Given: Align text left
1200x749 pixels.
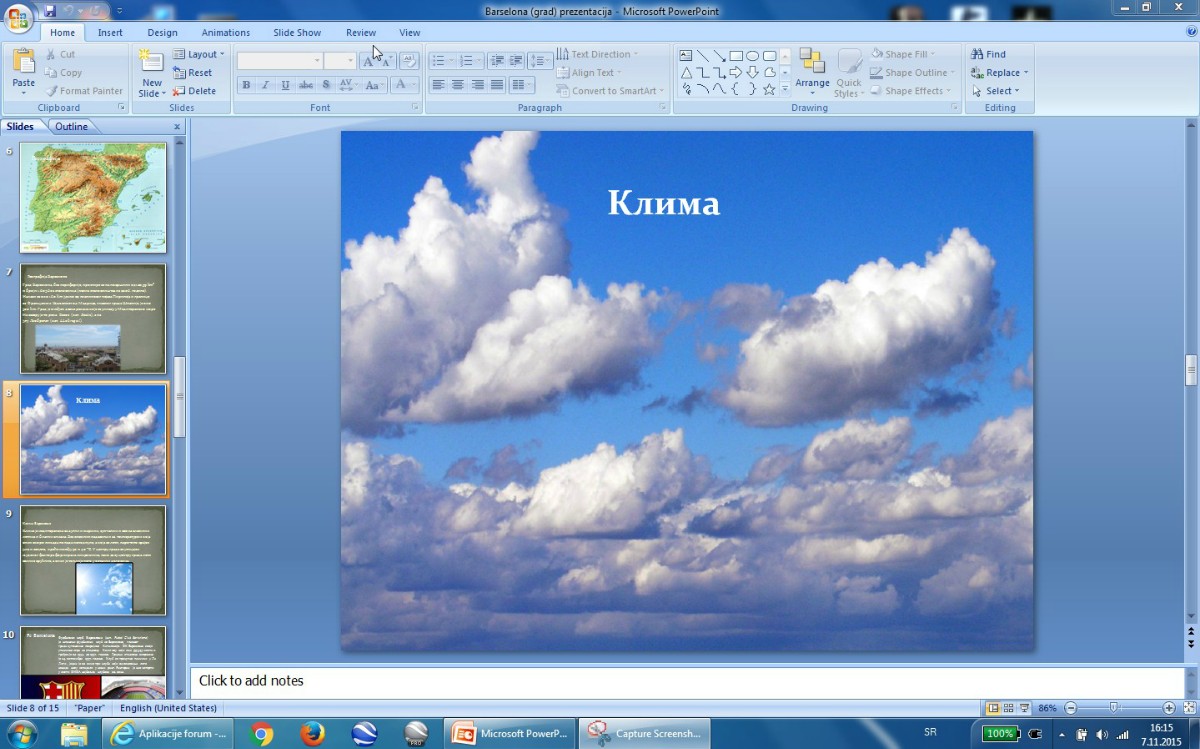Looking at the screenshot, I should coord(438,85).
